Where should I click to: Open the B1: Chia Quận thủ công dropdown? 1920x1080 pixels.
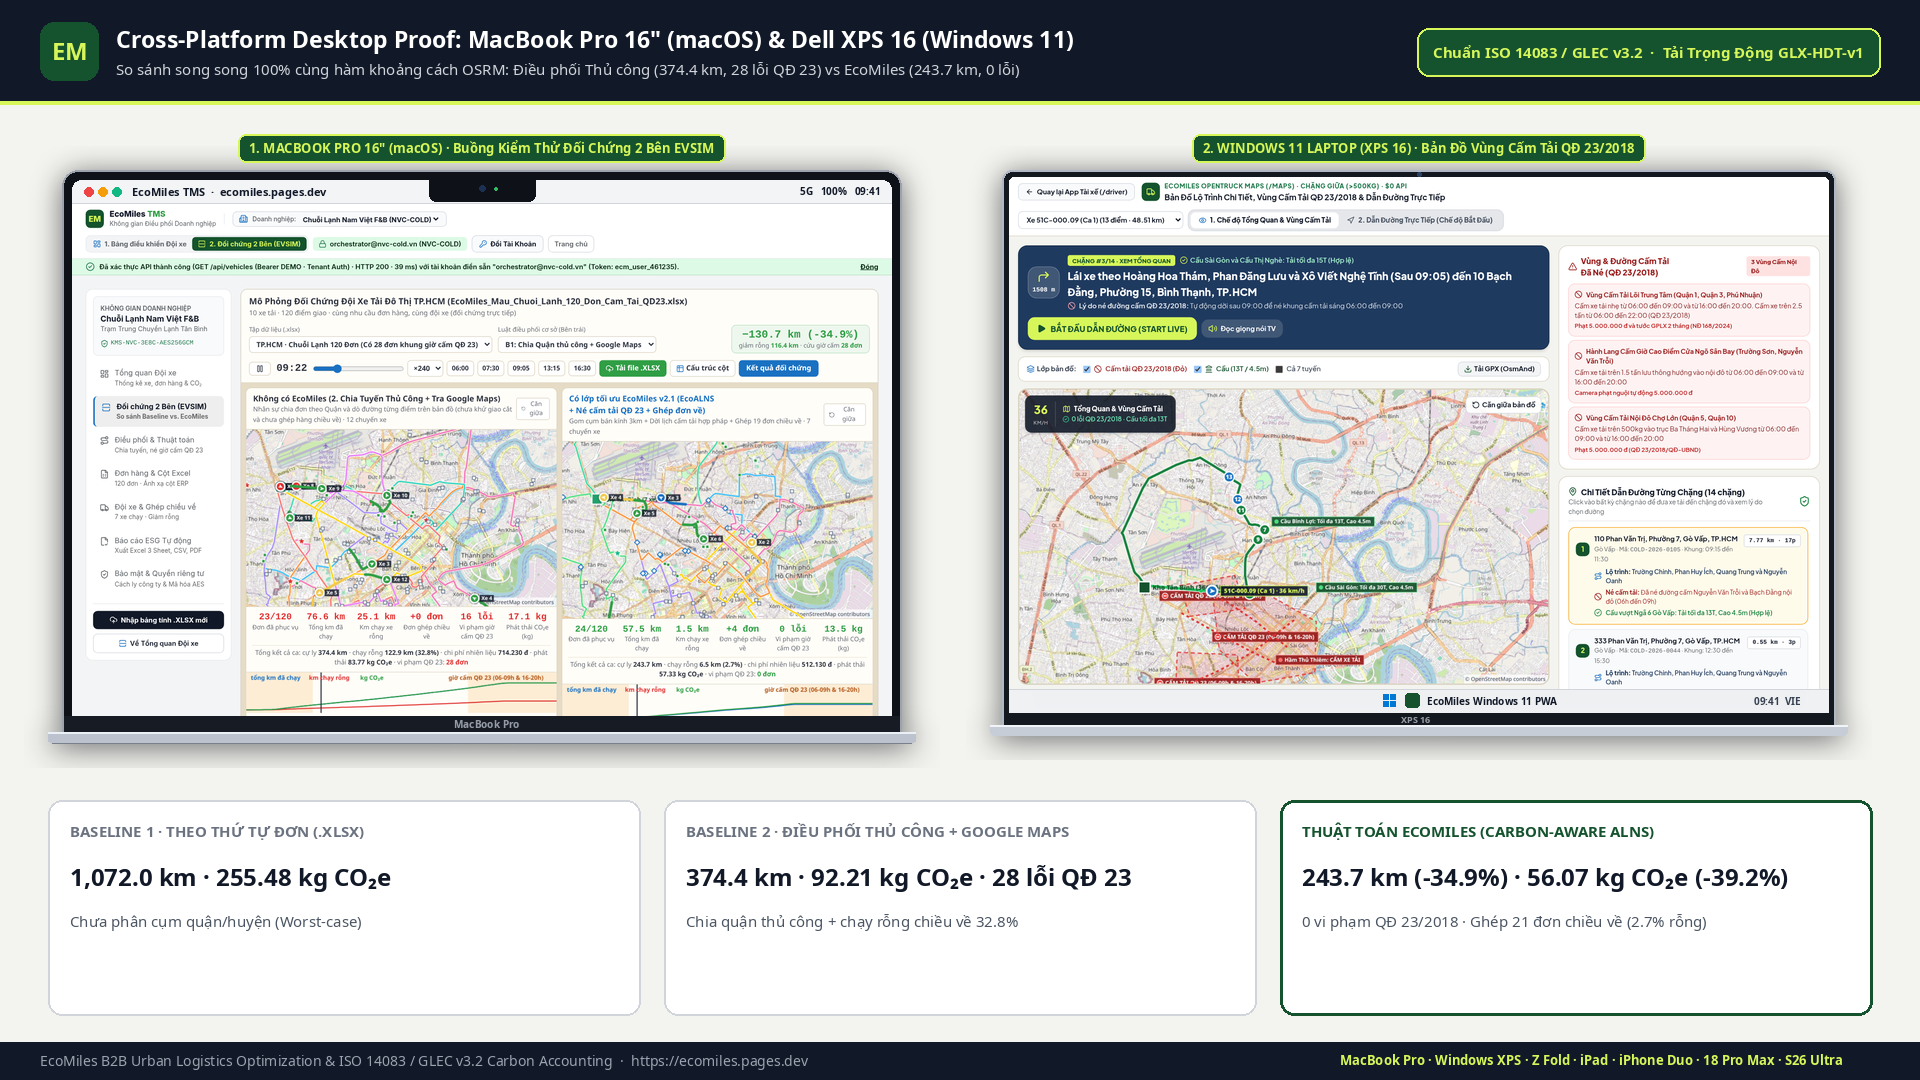coord(577,344)
